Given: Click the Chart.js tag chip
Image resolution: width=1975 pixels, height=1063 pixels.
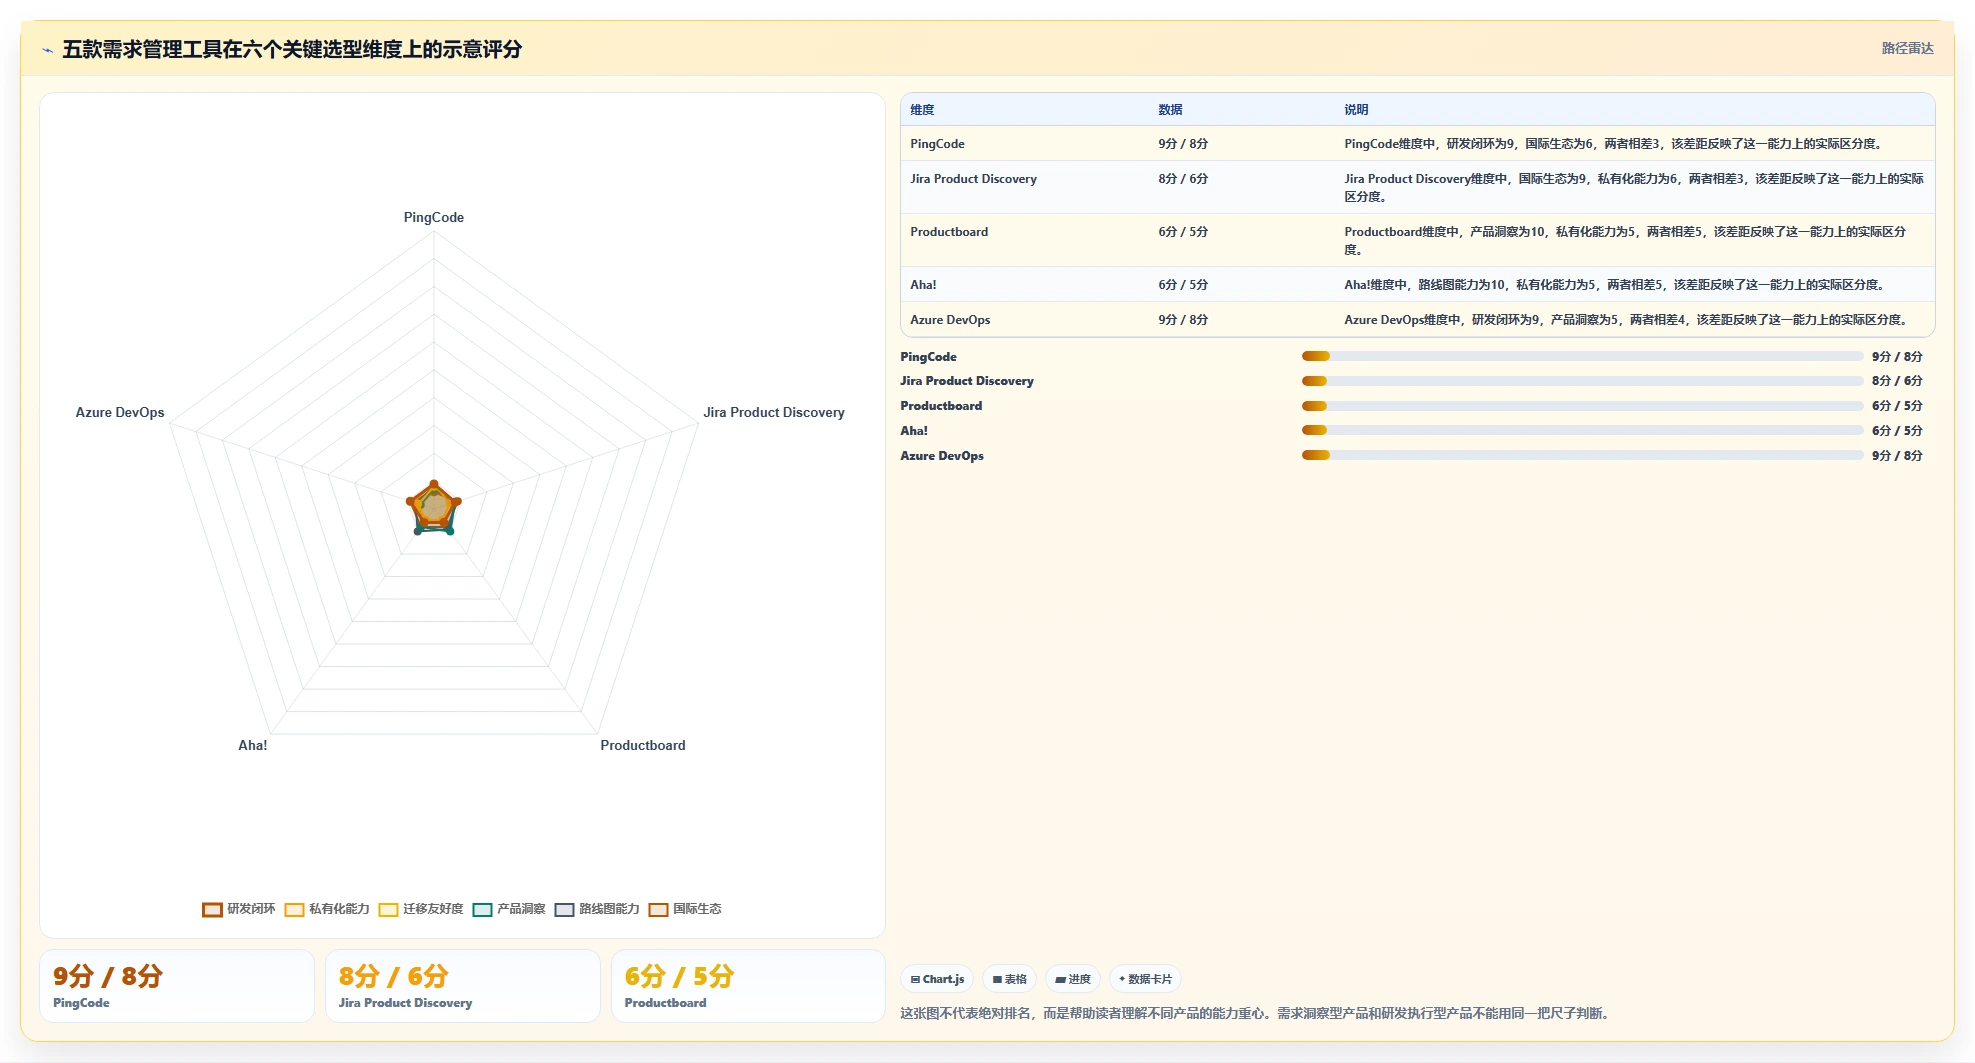Looking at the screenshot, I should coord(937,979).
